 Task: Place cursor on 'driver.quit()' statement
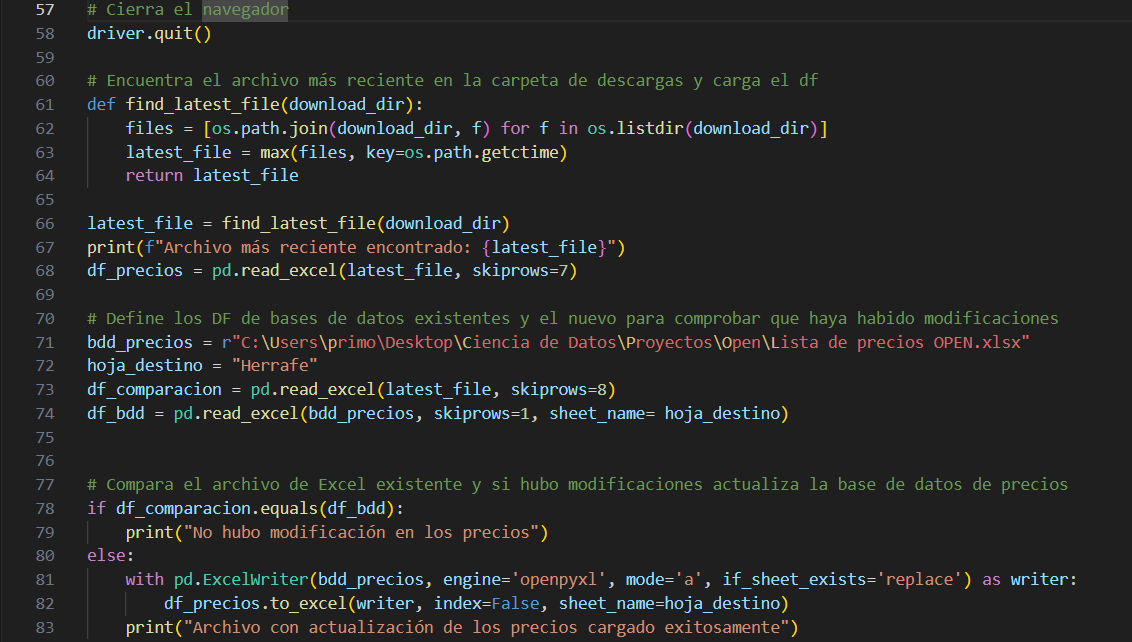pyautogui.click(x=149, y=33)
